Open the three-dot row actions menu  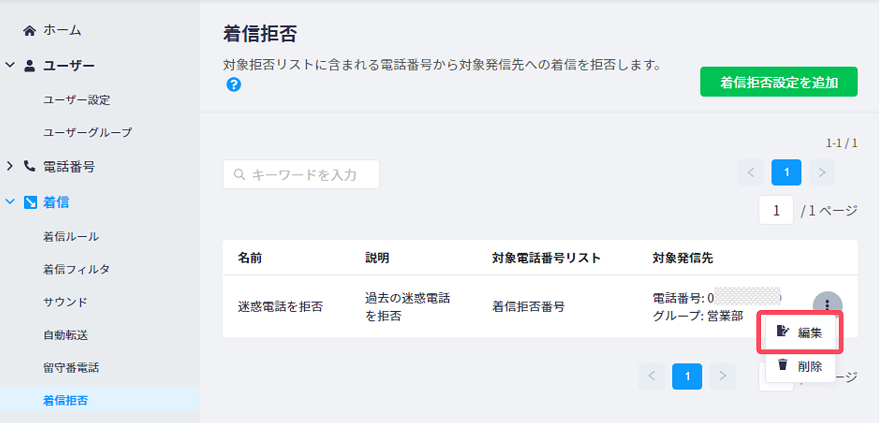827,304
